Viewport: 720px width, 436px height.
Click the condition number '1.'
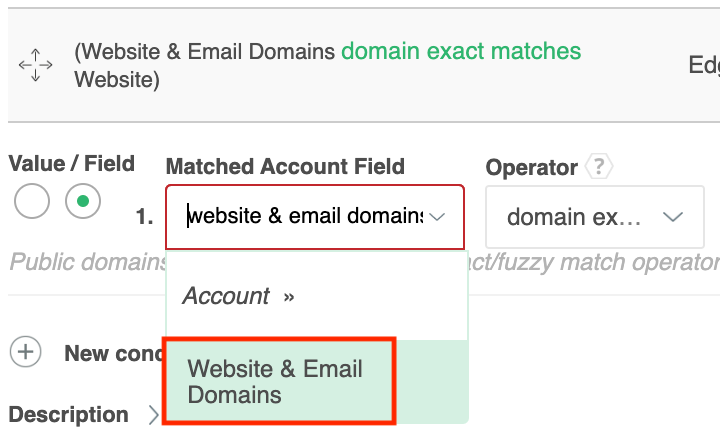coord(145,217)
